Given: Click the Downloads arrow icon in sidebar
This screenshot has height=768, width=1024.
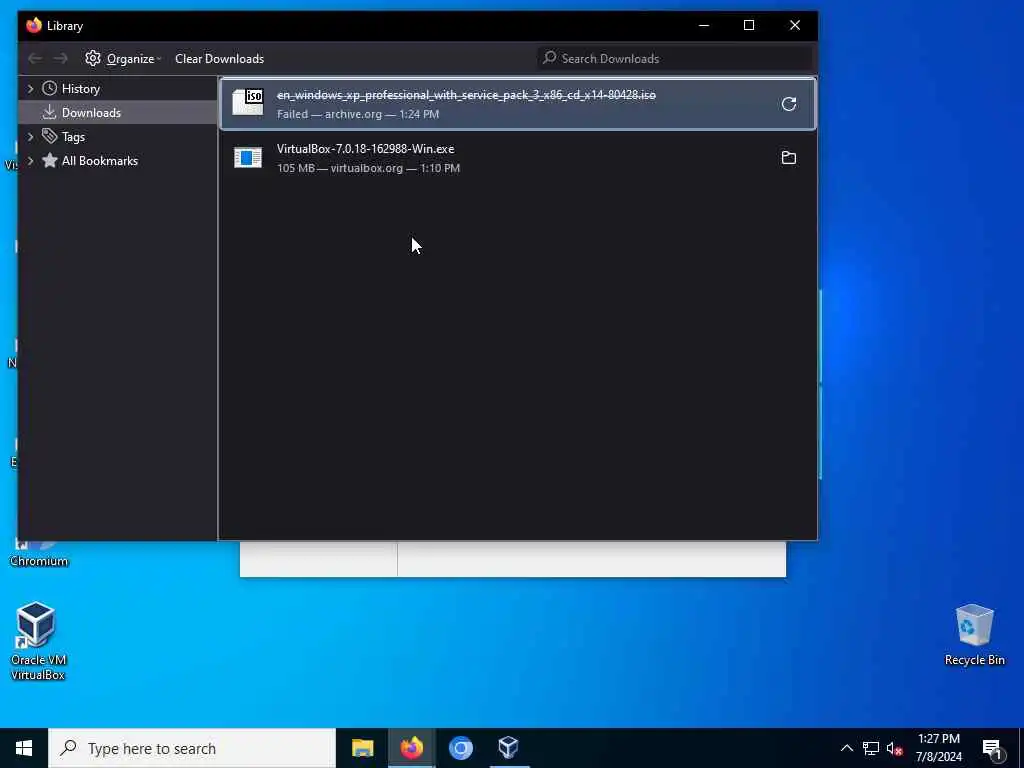Looking at the screenshot, I should tap(50, 112).
